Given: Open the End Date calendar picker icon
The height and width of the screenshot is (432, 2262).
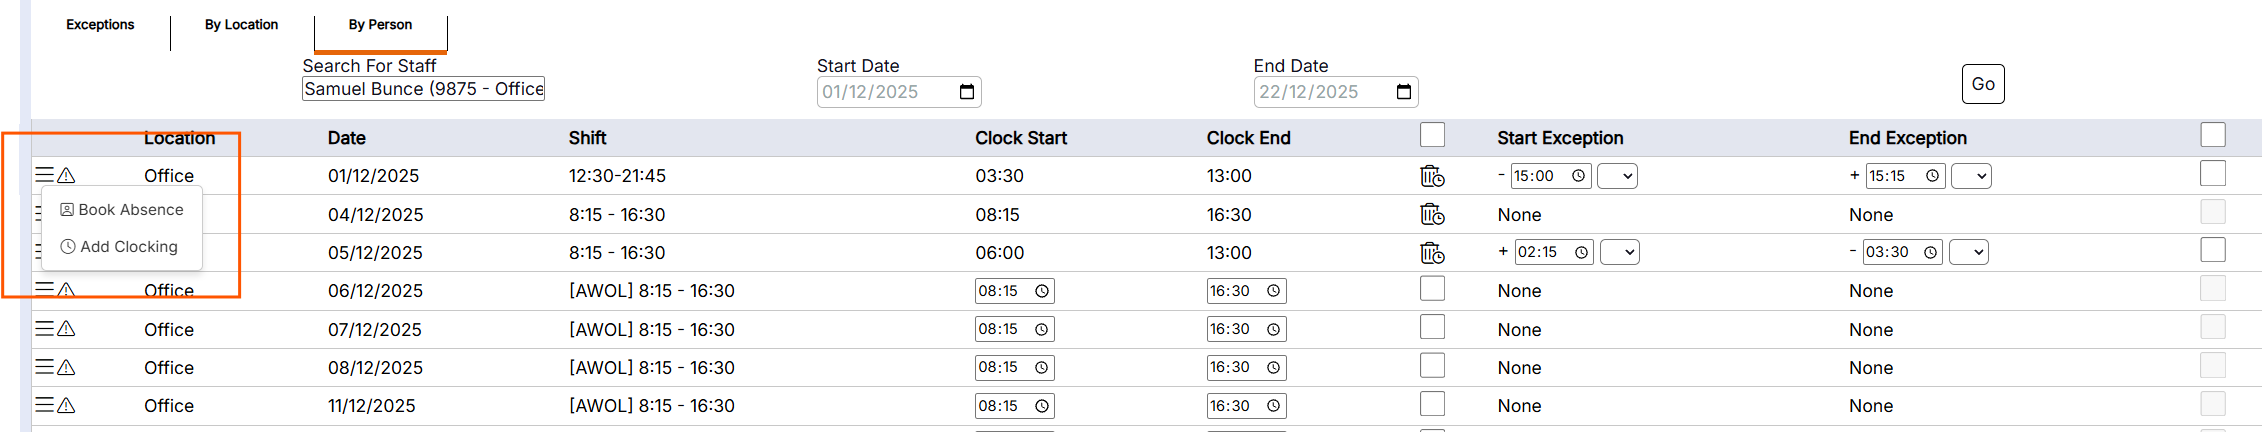Looking at the screenshot, I should (1404, 92).
